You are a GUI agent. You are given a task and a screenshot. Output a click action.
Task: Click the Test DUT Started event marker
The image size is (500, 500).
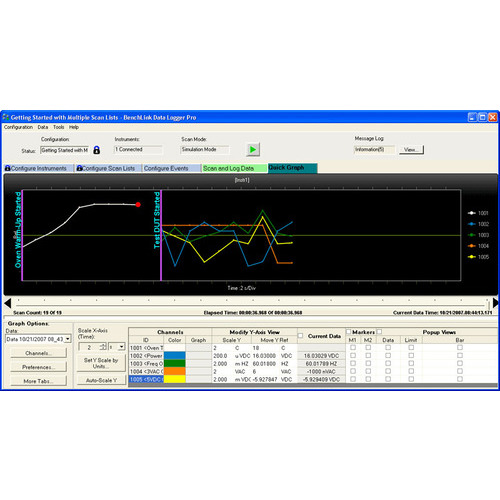pyautogui.click(x=157, y=220)
